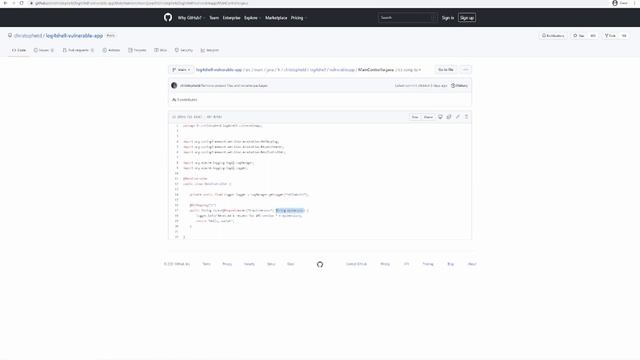Click the delete file trash icon

467,117
